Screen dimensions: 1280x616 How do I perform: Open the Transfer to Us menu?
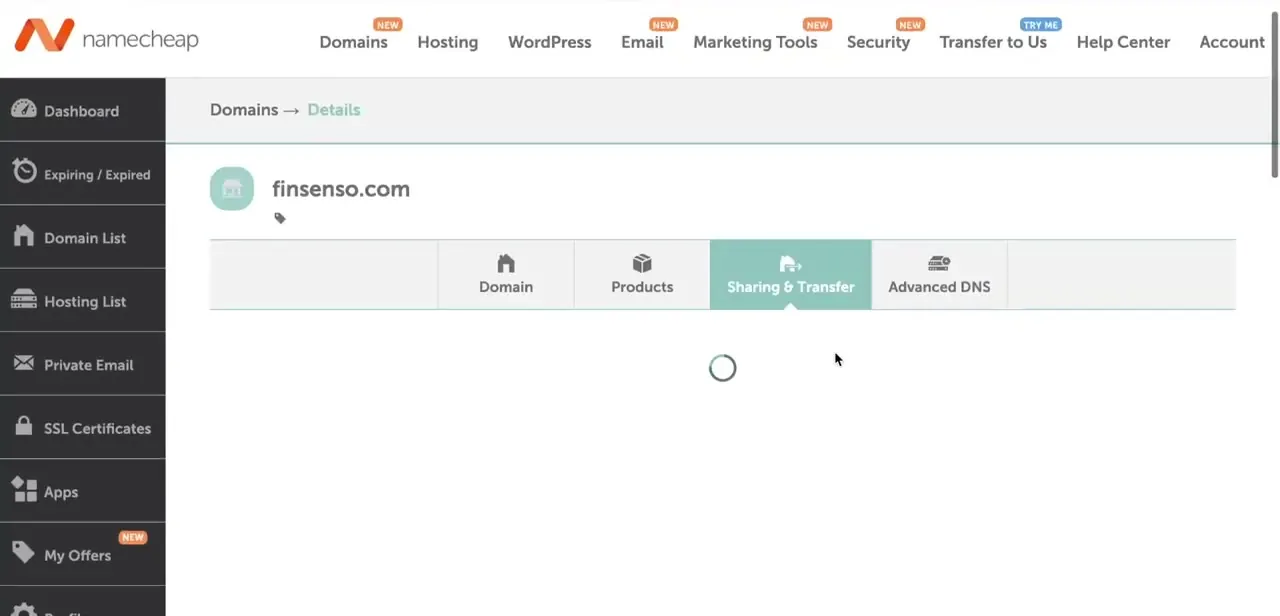pyautogui.click(x=993, y=42)
